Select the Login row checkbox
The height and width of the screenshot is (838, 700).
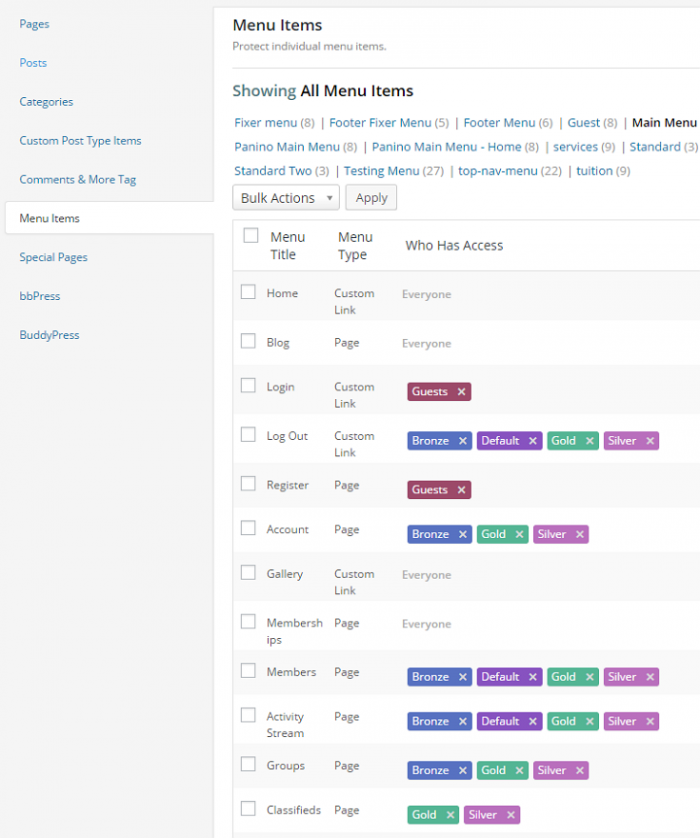coord(248,385)
